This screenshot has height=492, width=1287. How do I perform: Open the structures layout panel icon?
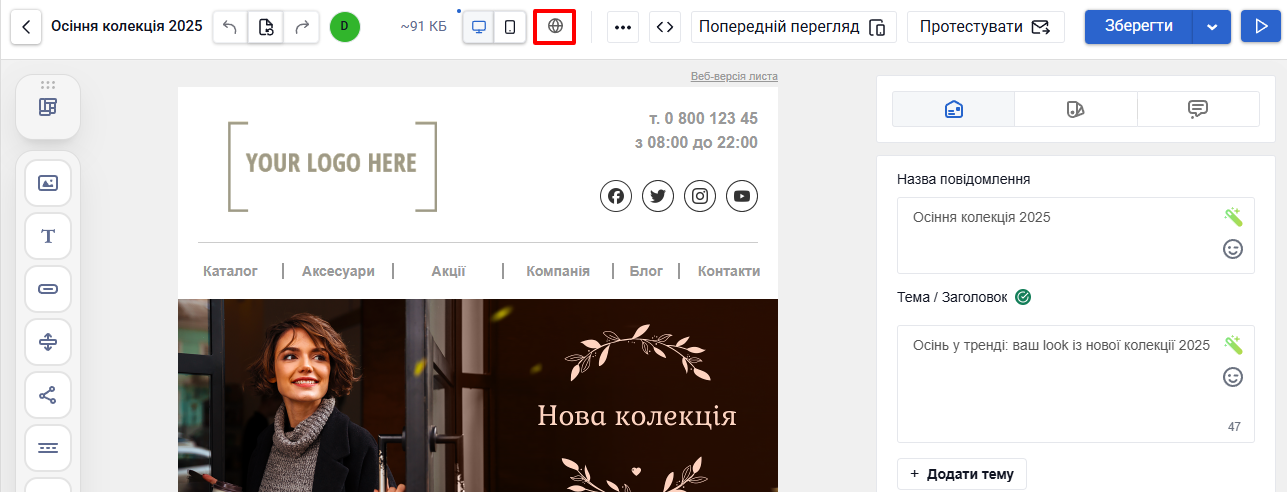(x=48, y=107)
